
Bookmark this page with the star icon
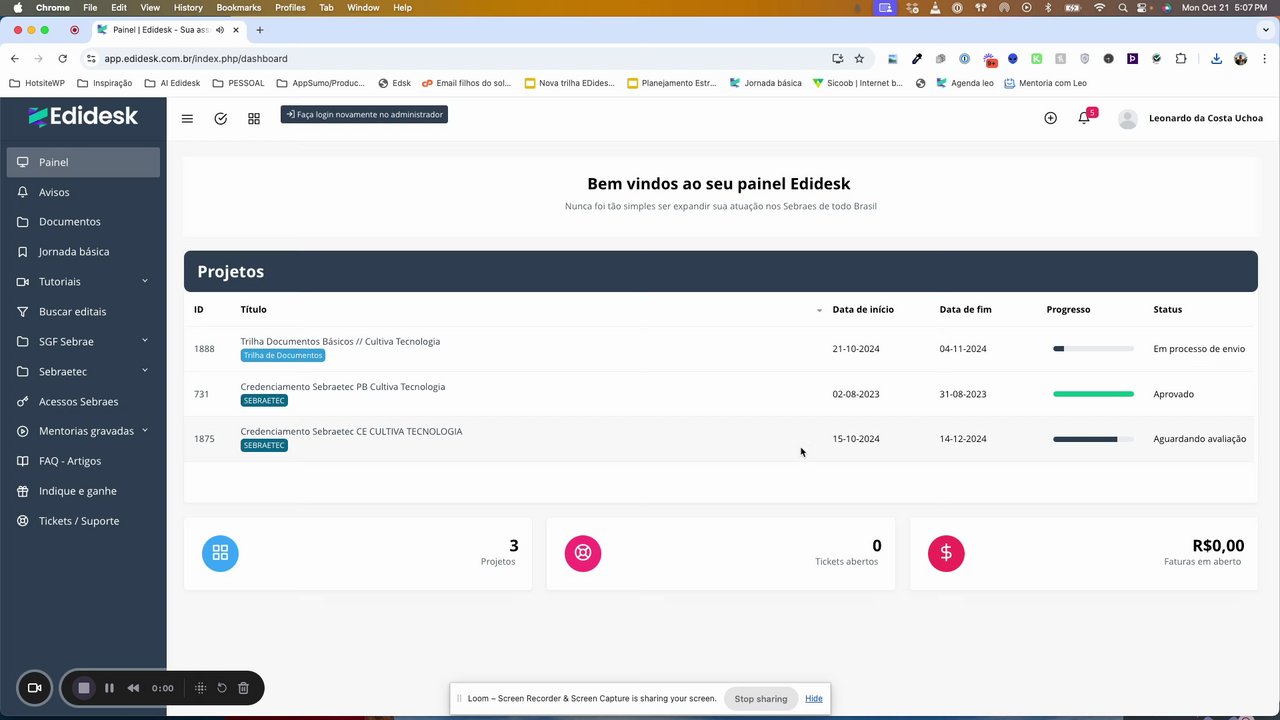[x=859, y=58]
